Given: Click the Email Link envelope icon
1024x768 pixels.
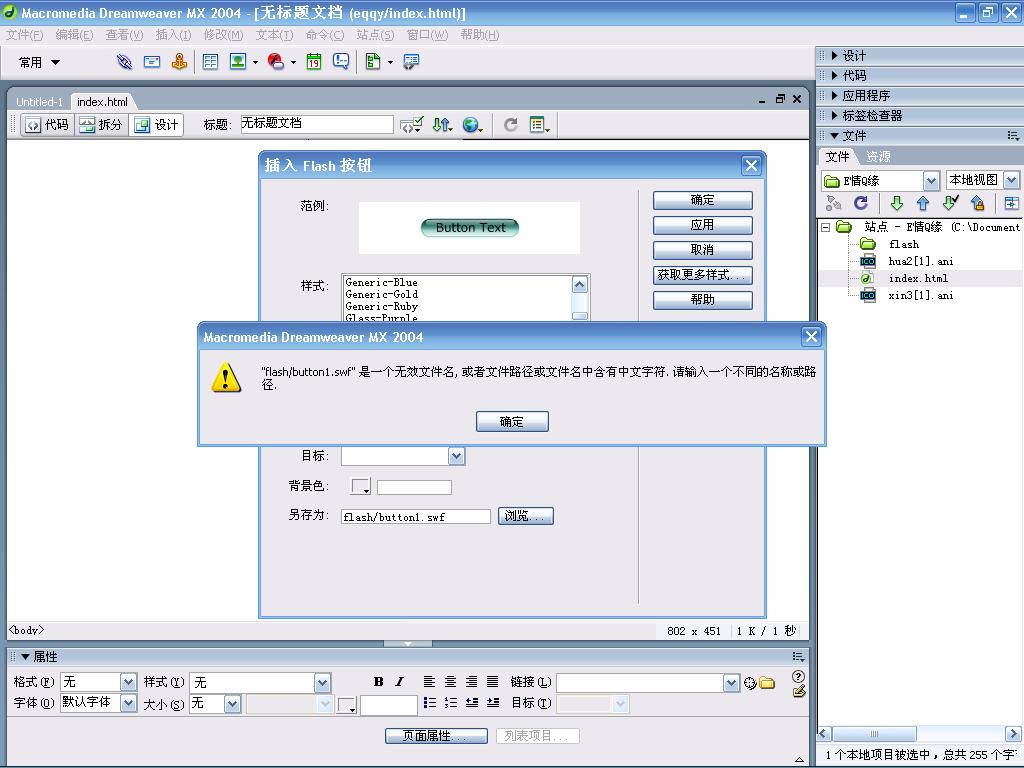Looking at the screenshot, I should (x=152, y=62).
